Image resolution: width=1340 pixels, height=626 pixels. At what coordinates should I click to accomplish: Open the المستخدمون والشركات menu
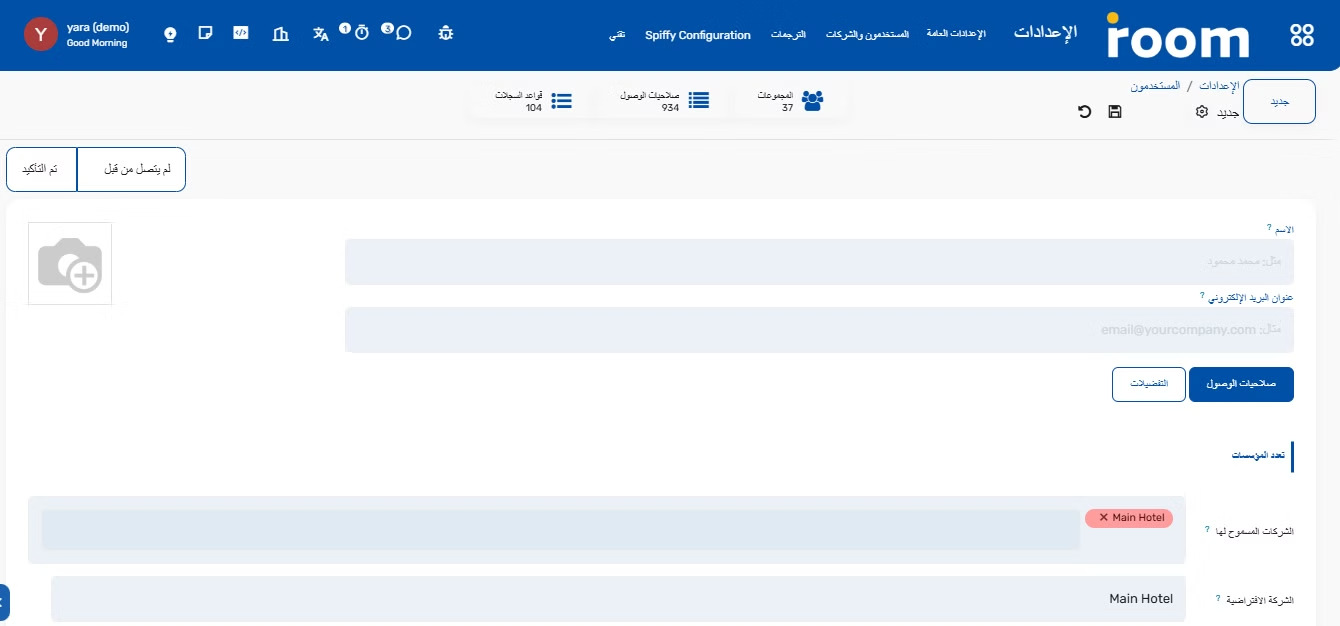click(x=867, y=35)
